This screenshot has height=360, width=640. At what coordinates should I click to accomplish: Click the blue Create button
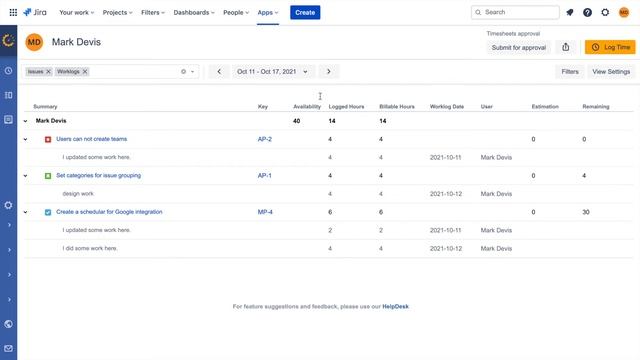click(x=305, y=13)
